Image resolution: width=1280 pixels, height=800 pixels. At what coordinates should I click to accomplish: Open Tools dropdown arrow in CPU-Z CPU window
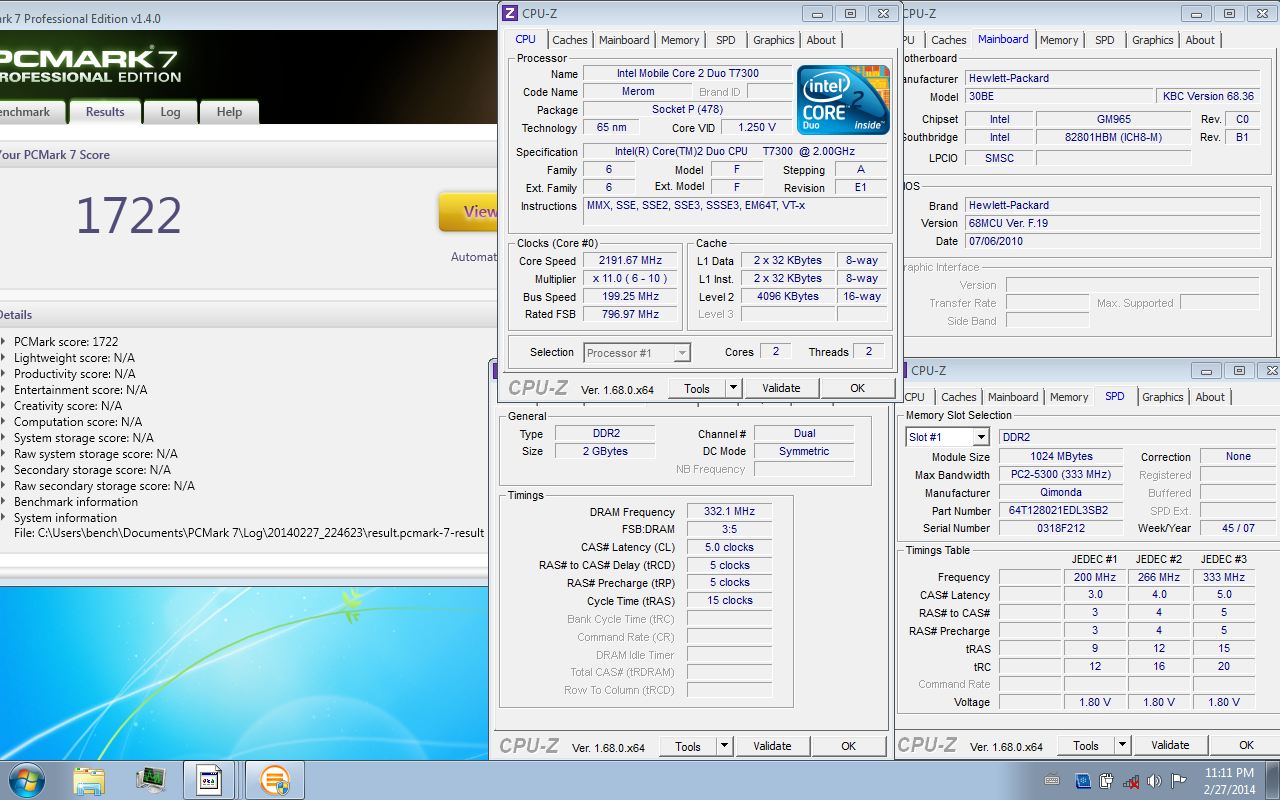click(x=733, y=388)
